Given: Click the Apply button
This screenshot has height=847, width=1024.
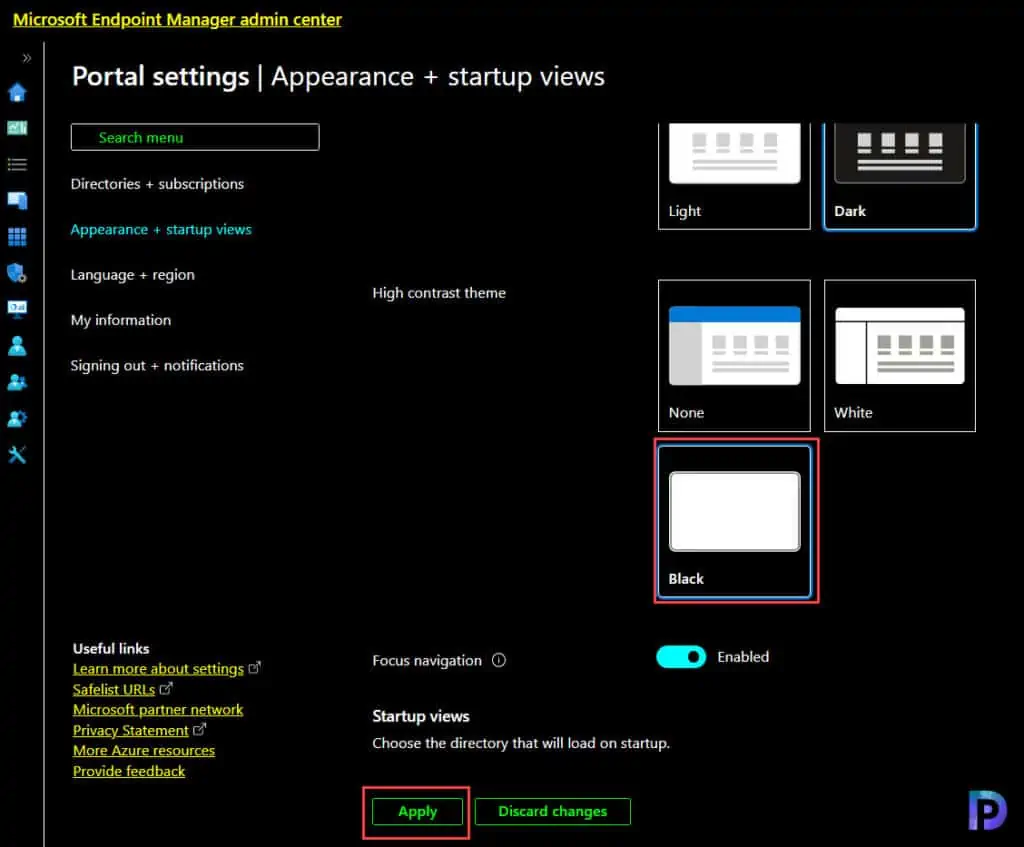Looking at the screenshot, I should (417, 812).
